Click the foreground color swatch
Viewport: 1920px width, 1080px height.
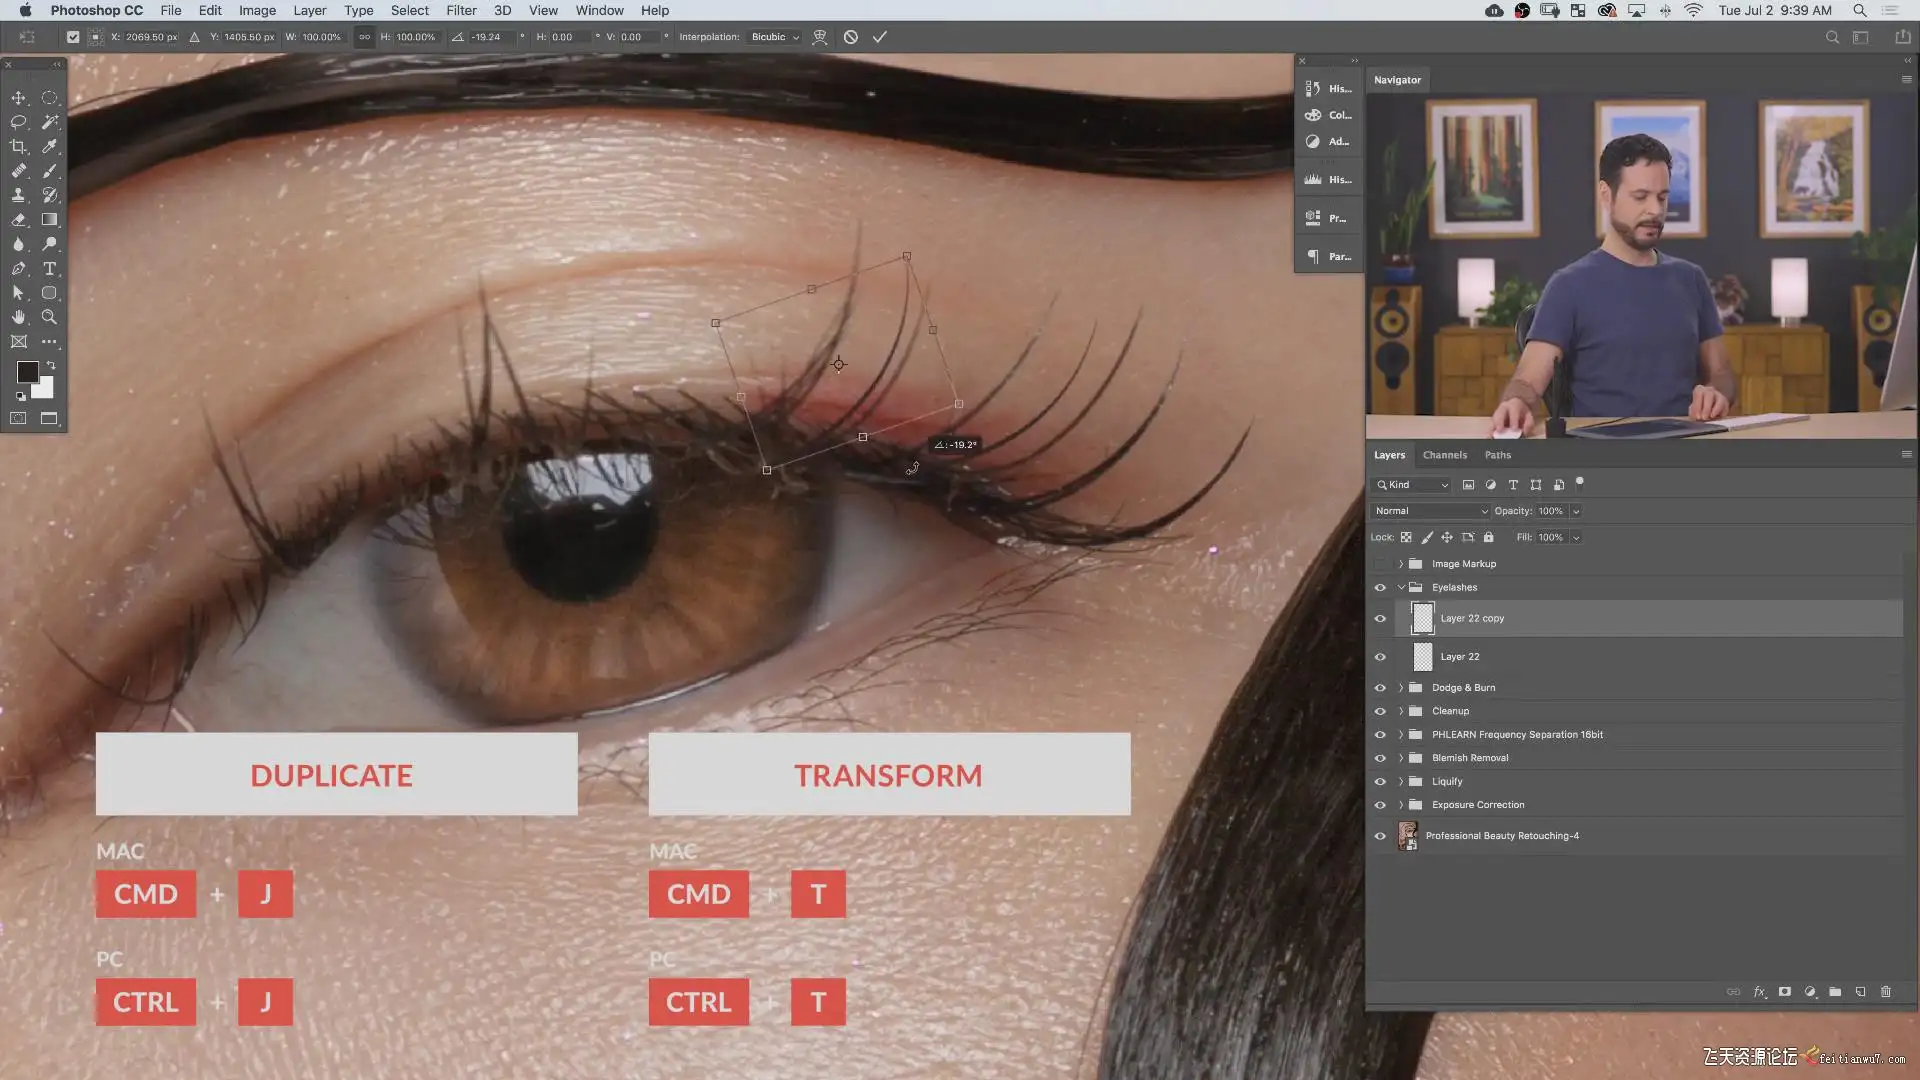(27, 372)
